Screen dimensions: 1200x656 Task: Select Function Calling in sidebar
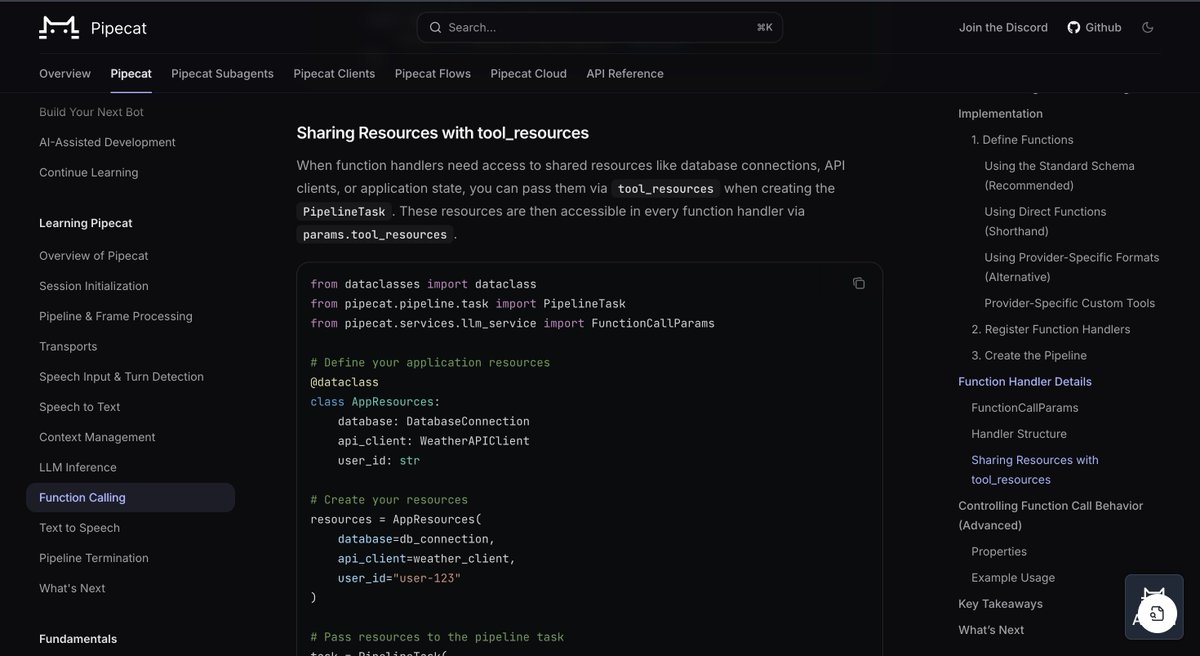(130, 497)
